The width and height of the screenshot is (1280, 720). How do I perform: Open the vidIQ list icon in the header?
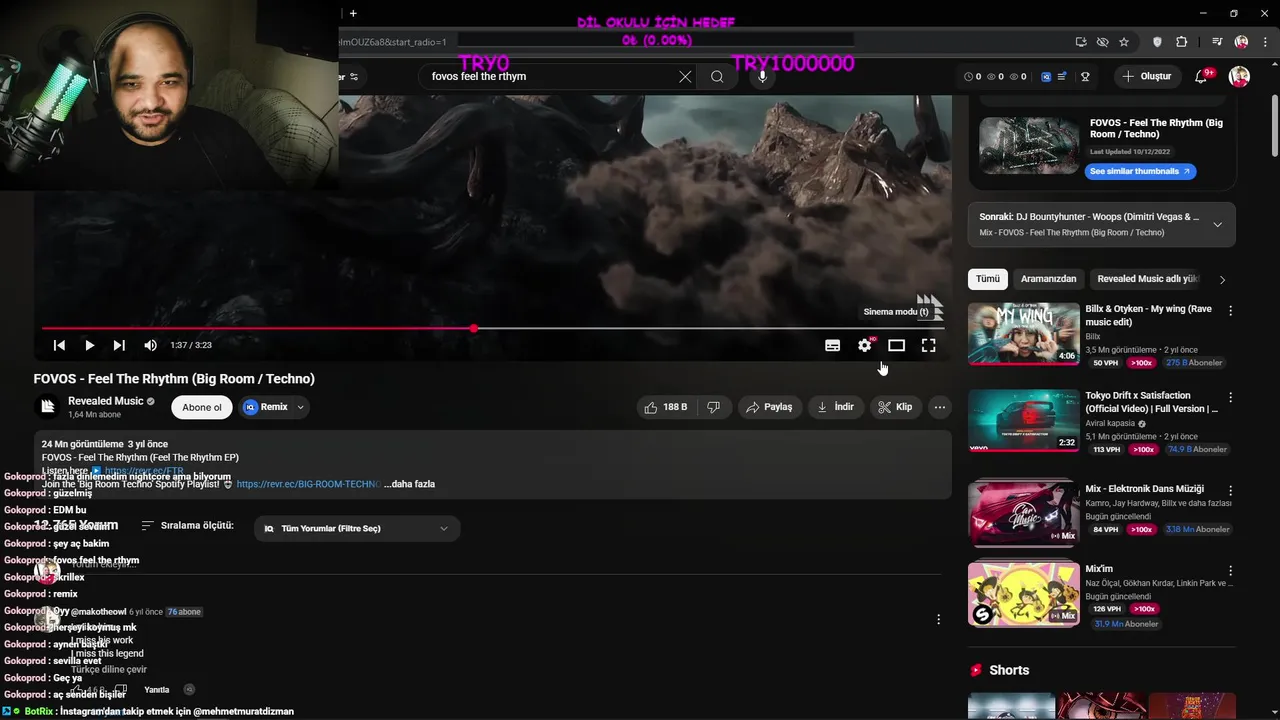(x=1062, y=76)
